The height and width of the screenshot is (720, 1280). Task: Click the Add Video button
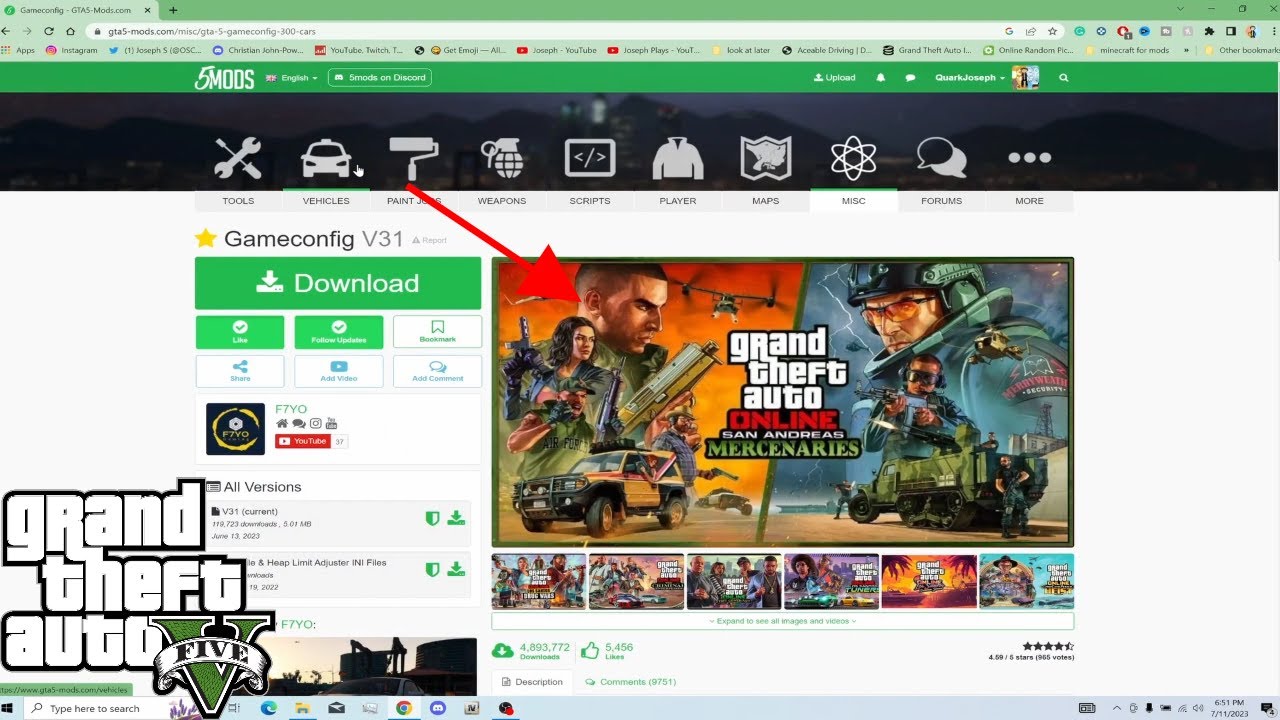[x=339, y=371]
